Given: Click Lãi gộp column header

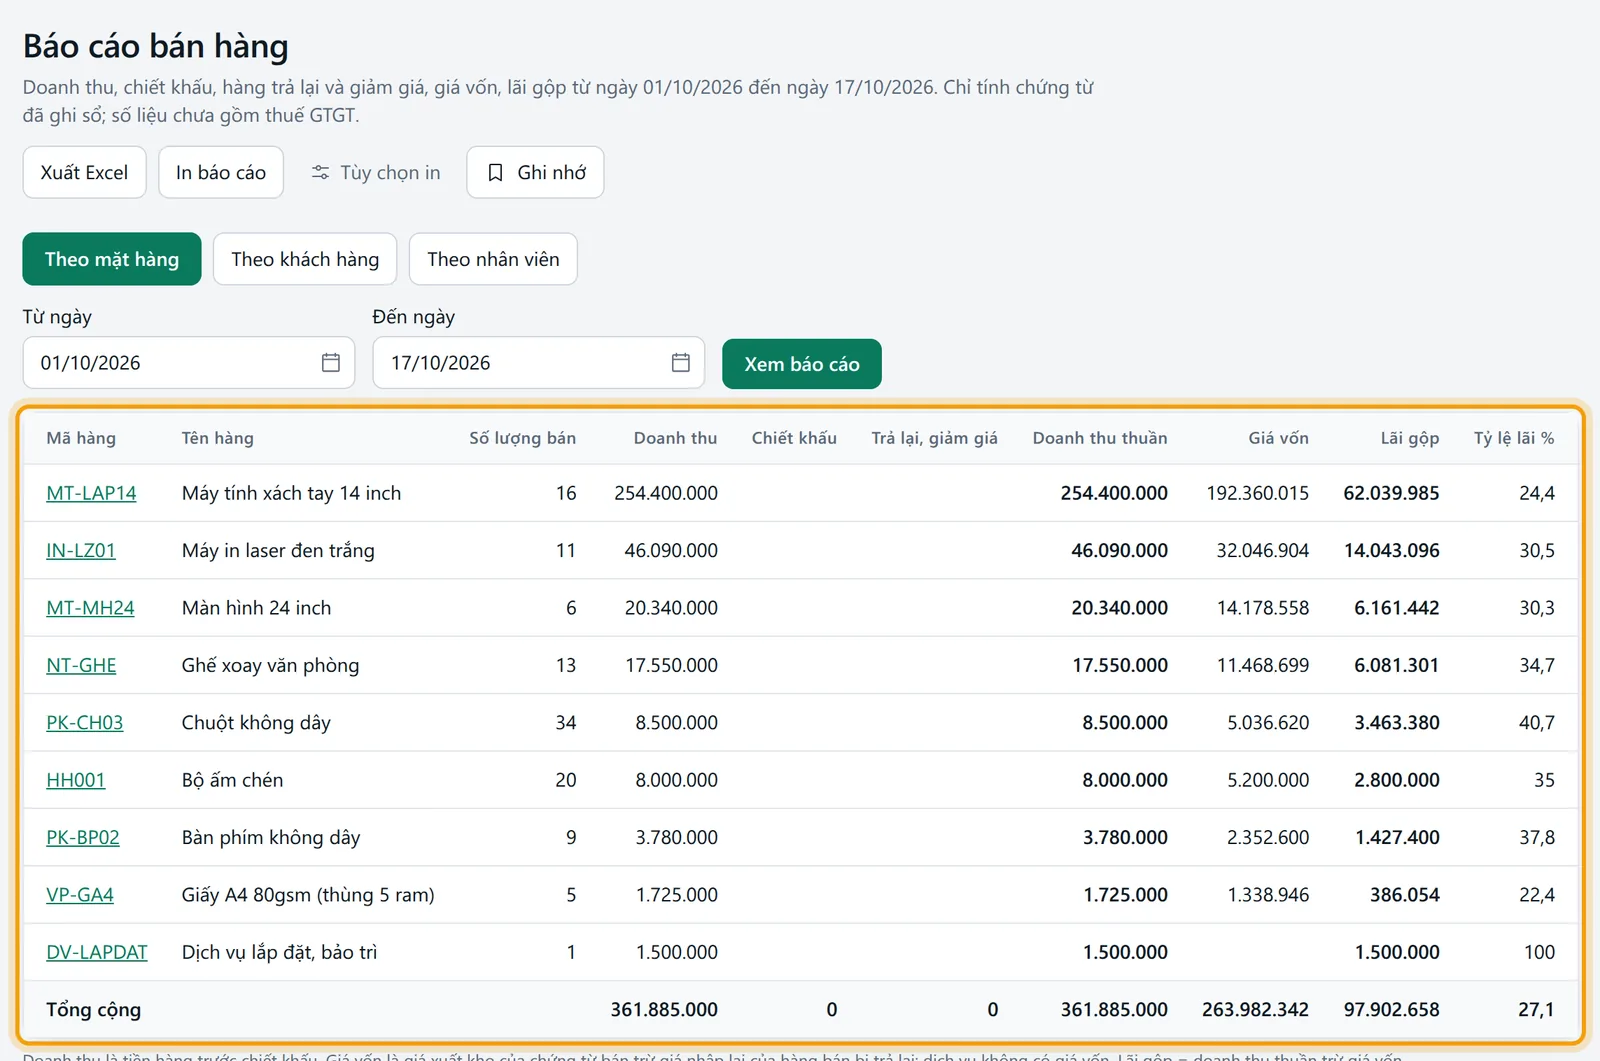Looking at the screenshot, I should pyautogui.click(x=1410, y=438).
